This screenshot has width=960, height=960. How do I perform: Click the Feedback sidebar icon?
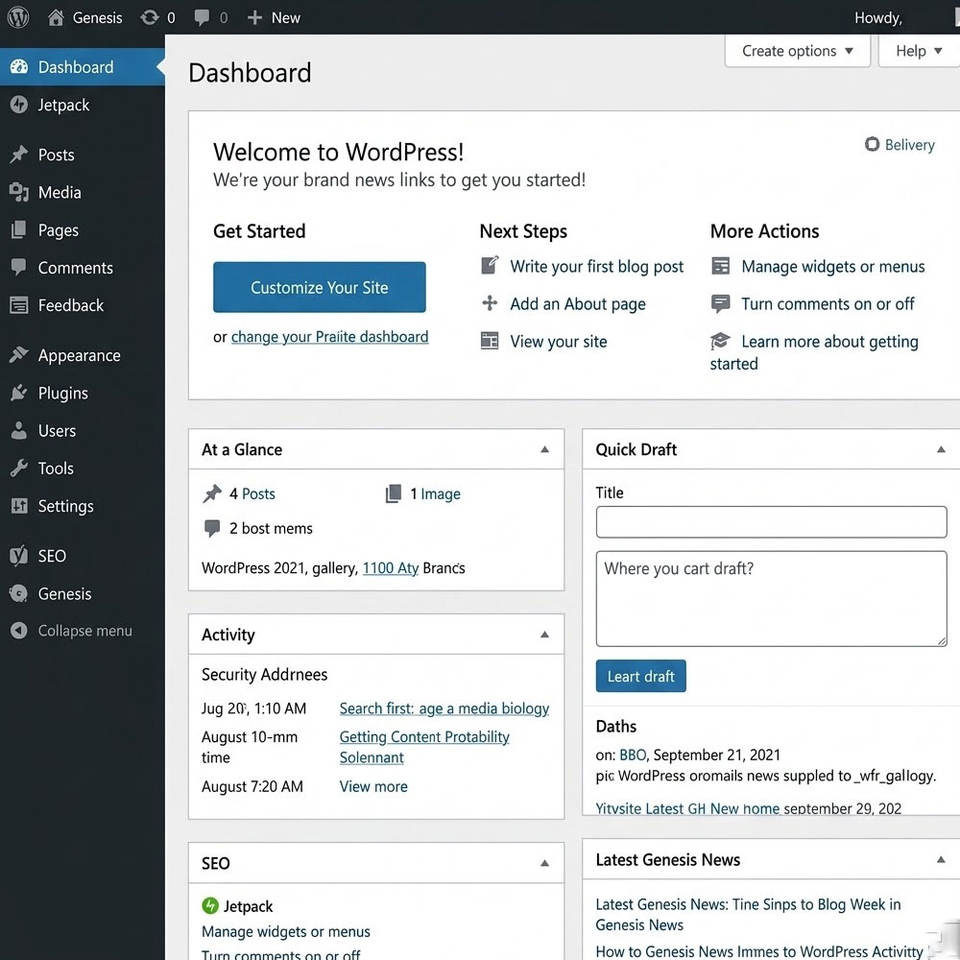click(19, 305)
